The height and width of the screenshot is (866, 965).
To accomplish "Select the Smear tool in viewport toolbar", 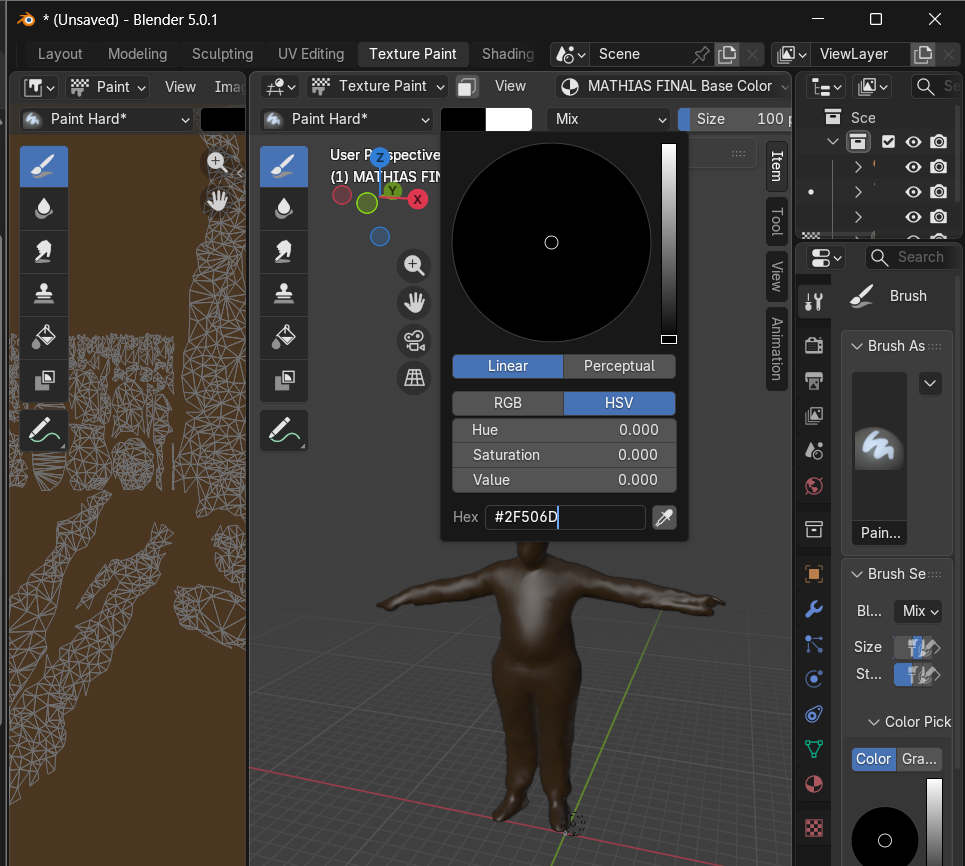I will pos(284,251).
